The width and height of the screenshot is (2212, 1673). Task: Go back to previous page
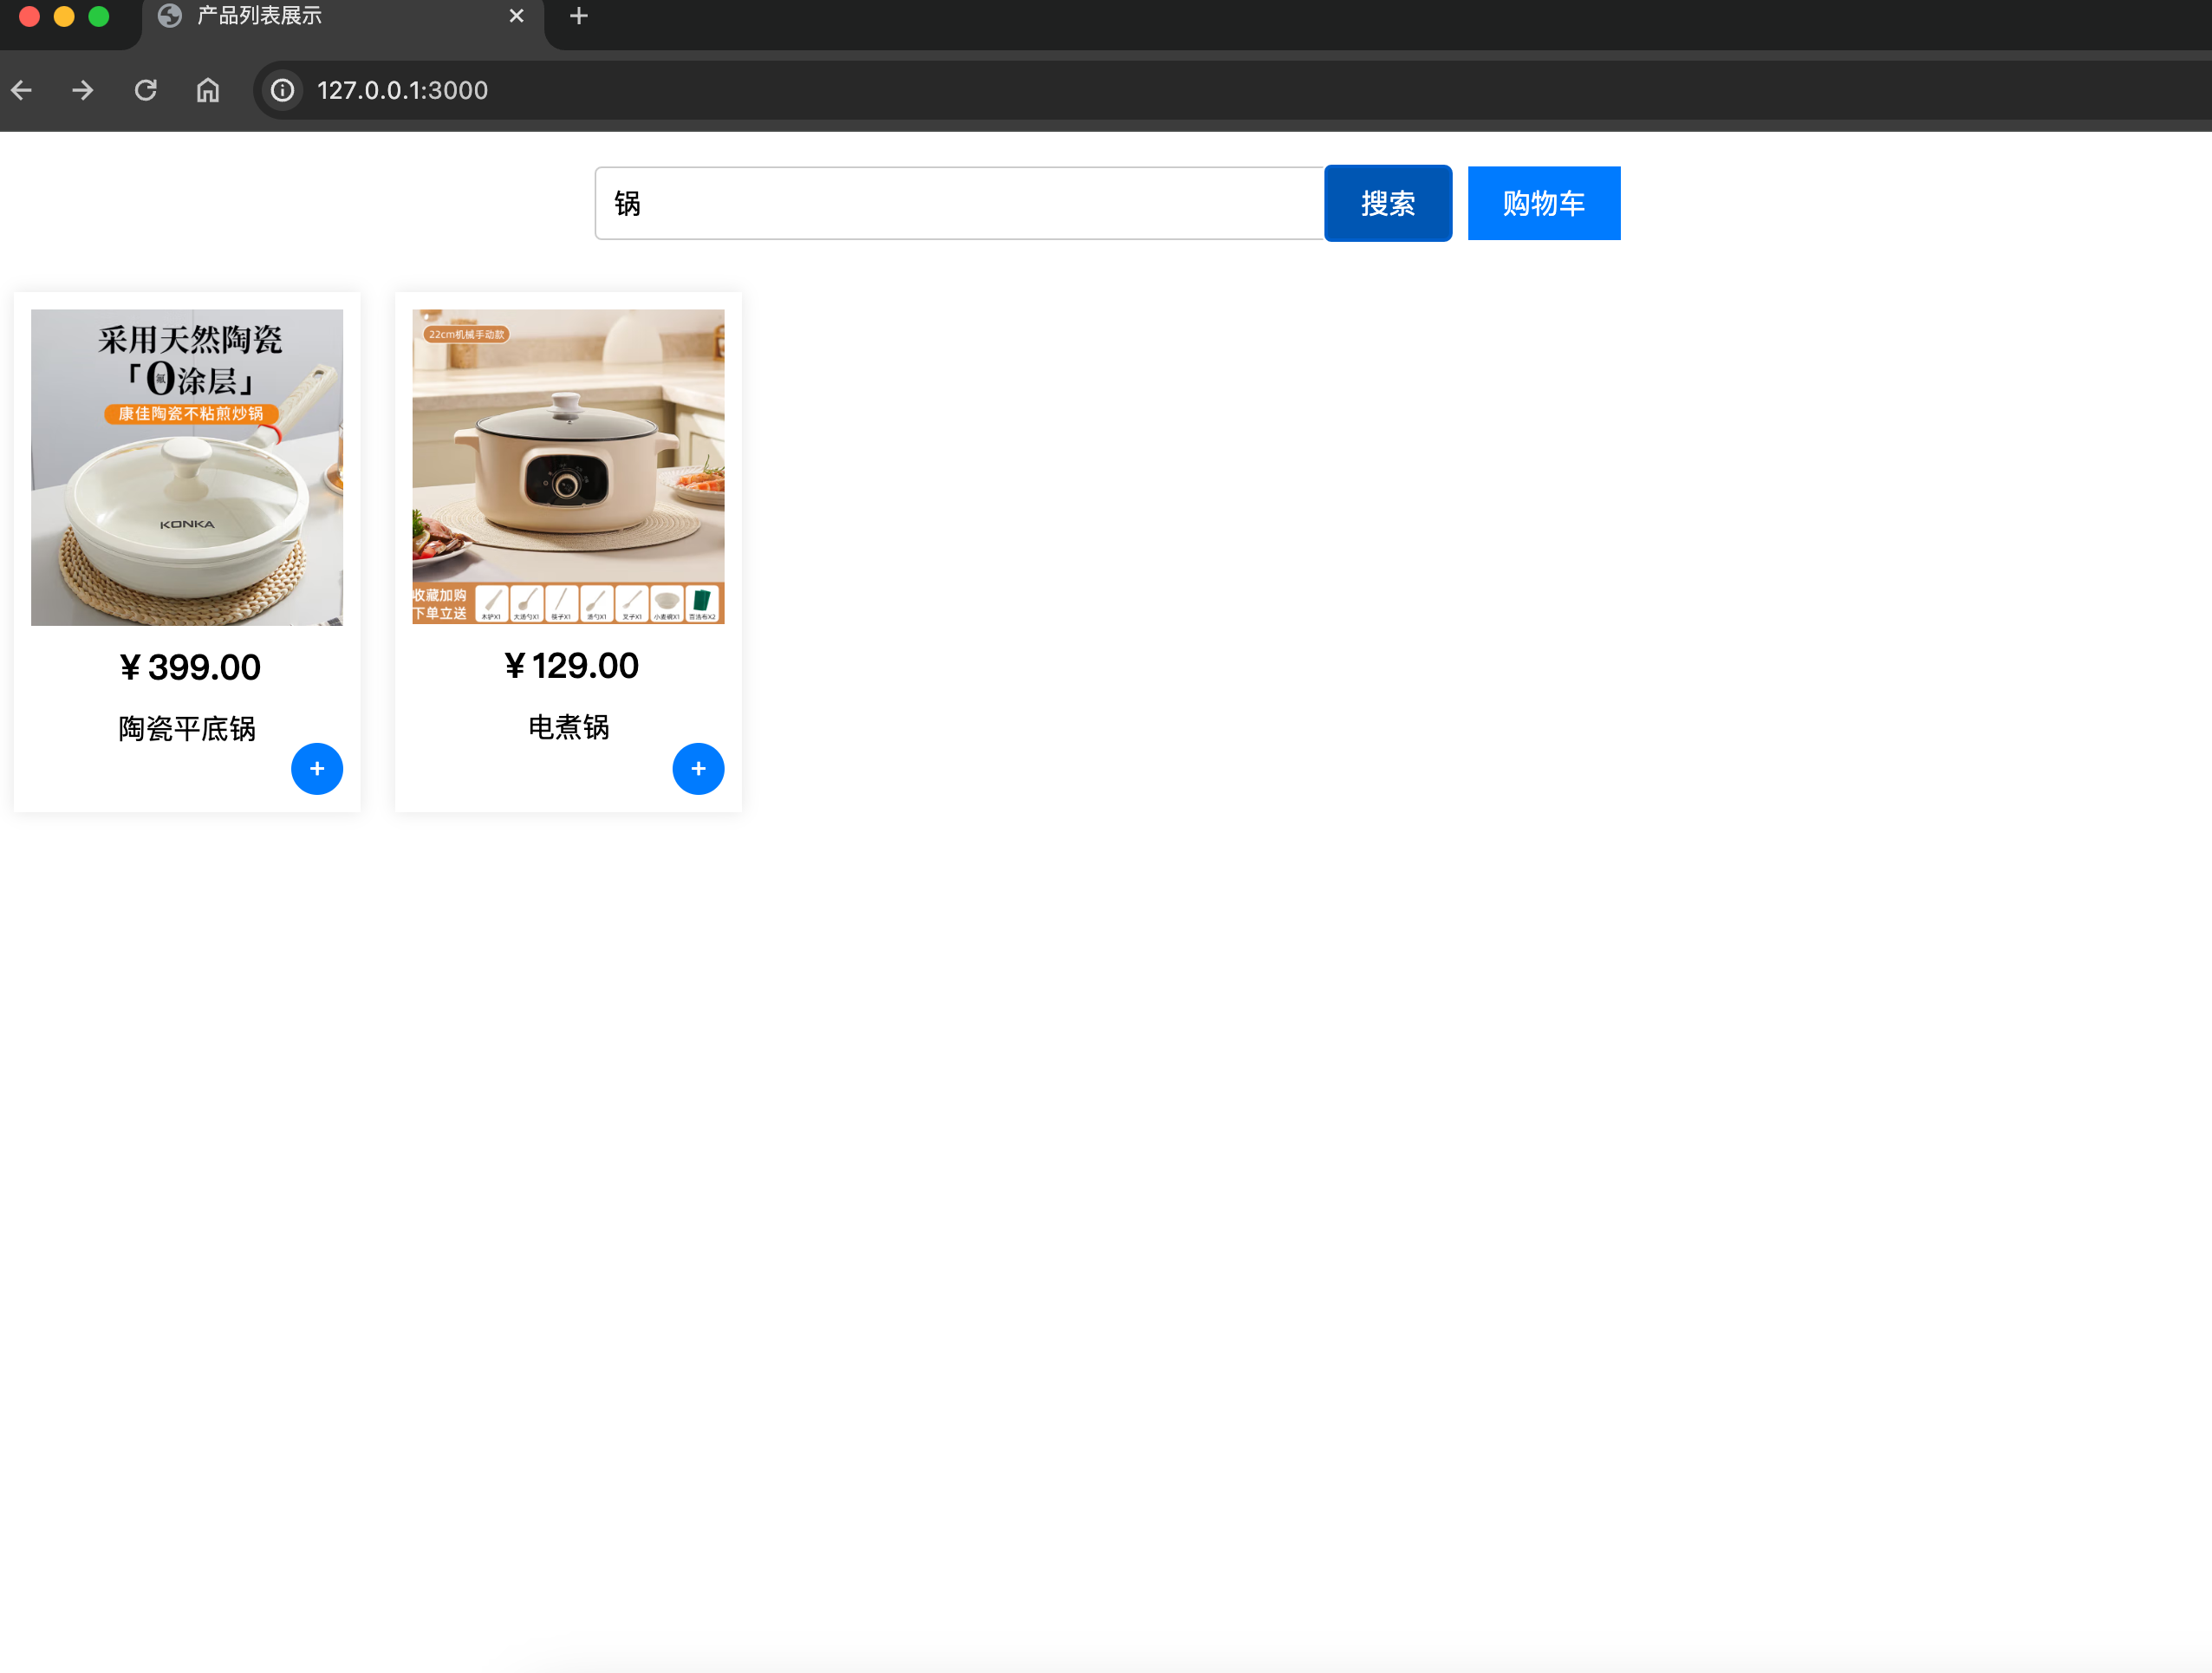pos(22,91)
